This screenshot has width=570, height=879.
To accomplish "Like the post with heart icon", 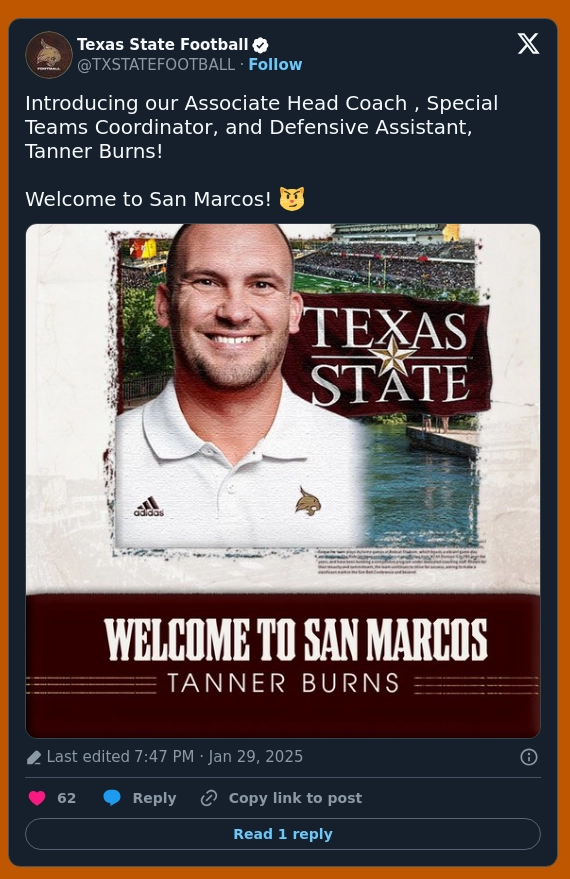I will [x=37, y=798].
